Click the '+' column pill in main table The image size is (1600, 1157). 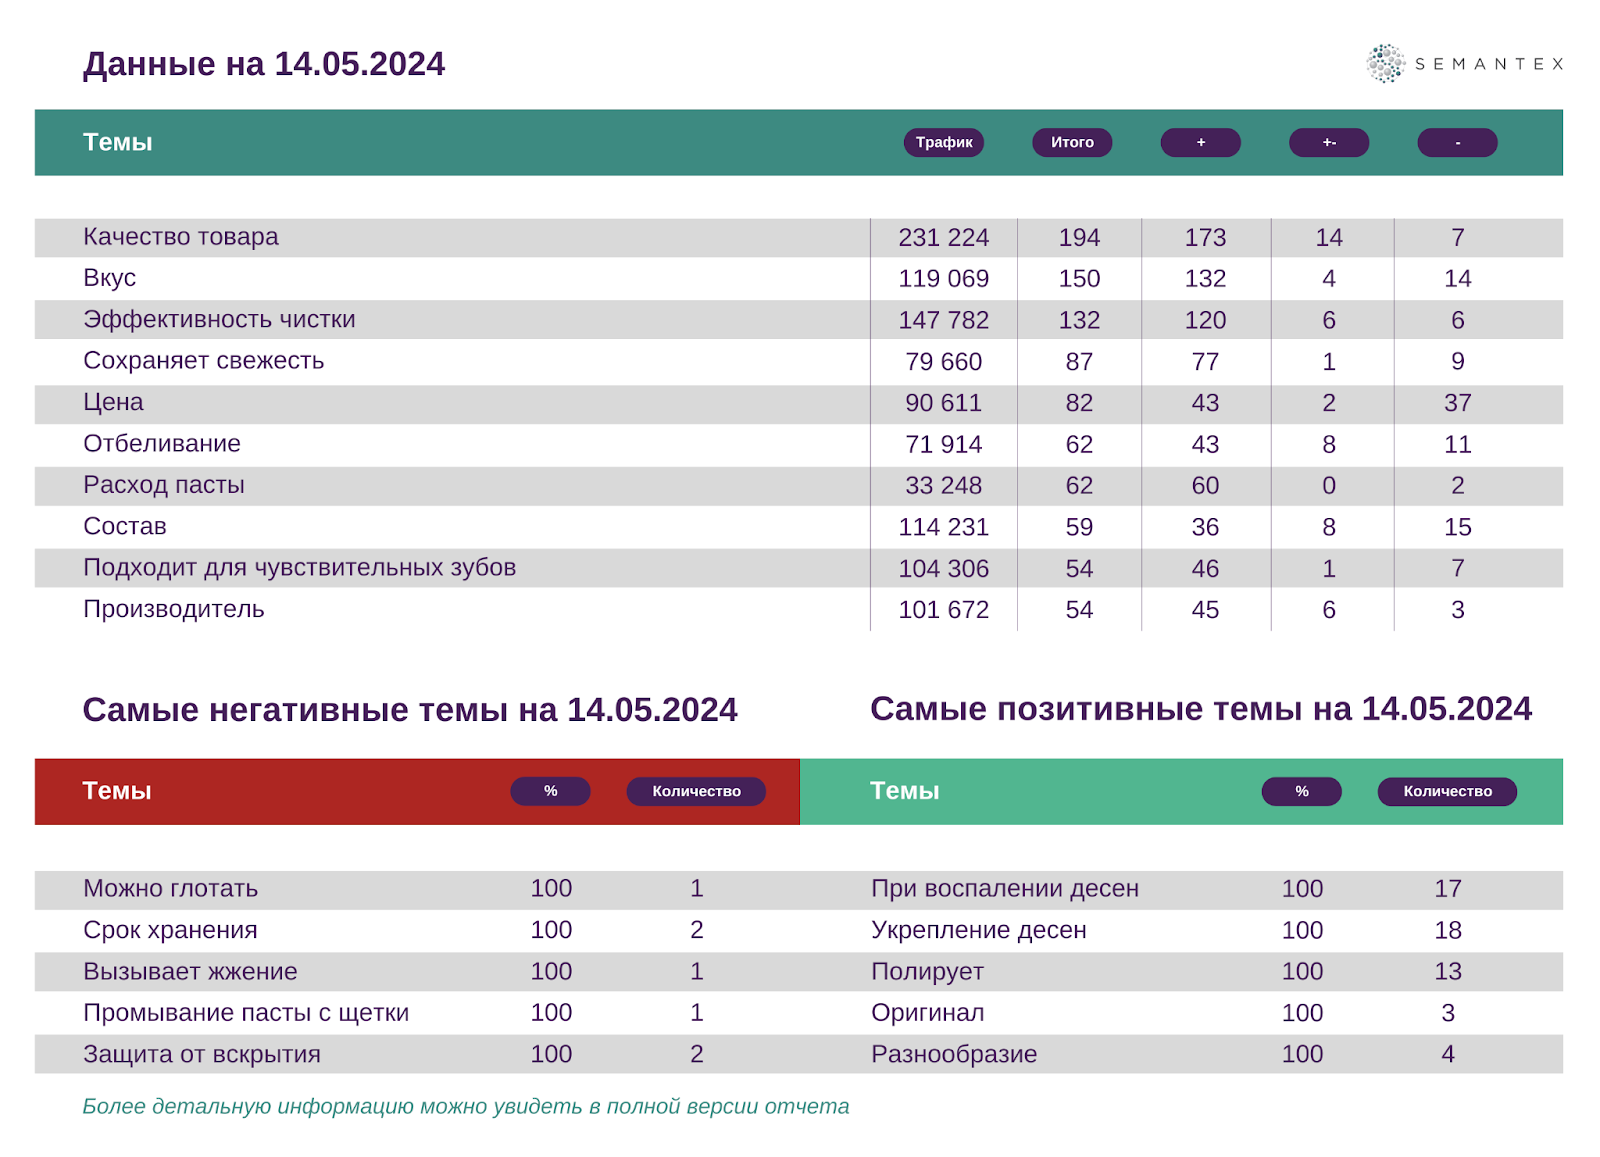1200,142
